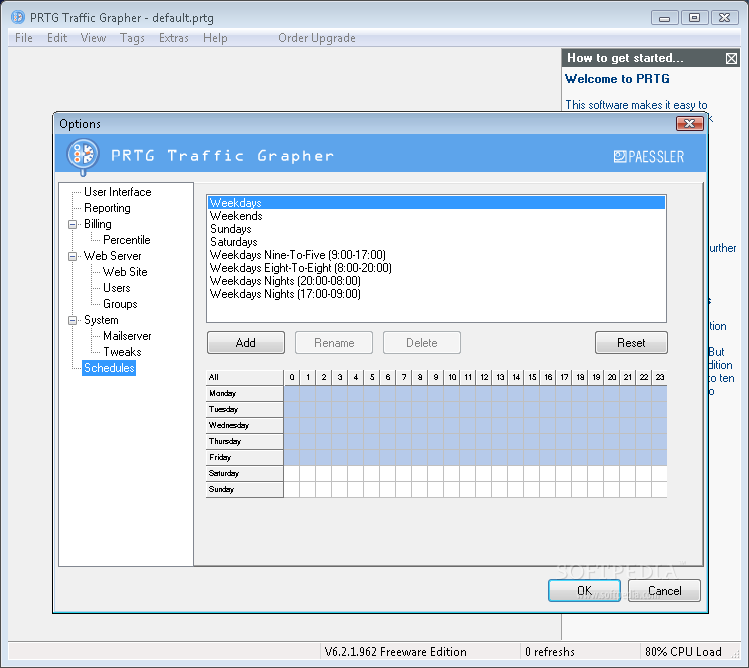Close the Options dialog with red X
This screenshot has height=668, width=749.
pos(690,124)
